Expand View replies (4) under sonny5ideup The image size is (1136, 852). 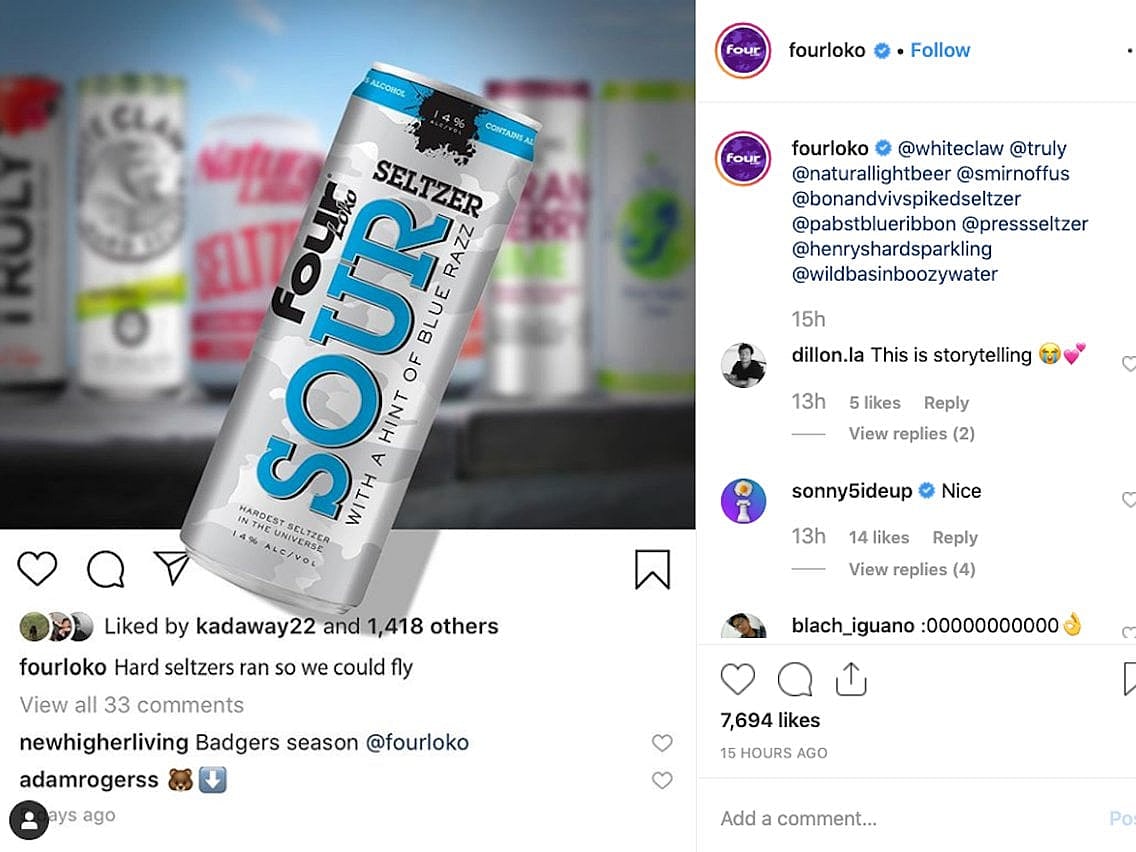[x=911, y=569]
